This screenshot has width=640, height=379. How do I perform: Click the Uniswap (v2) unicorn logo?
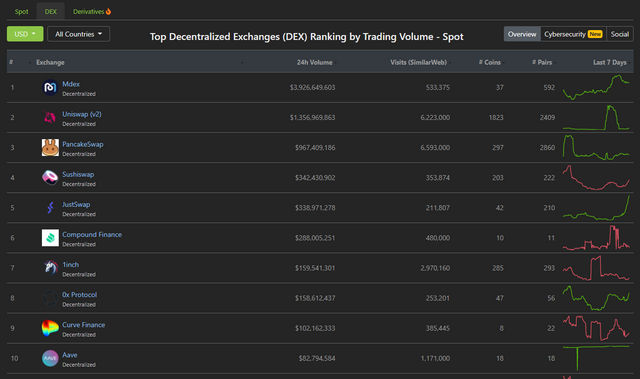tap(50, 117)
